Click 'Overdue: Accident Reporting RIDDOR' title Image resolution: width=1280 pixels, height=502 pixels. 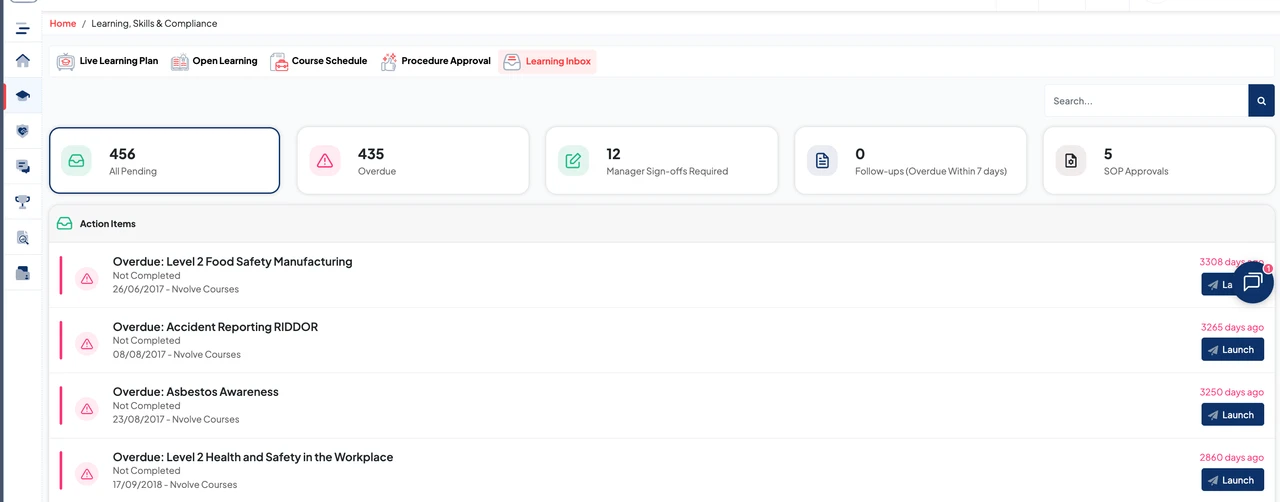[215, 327]
